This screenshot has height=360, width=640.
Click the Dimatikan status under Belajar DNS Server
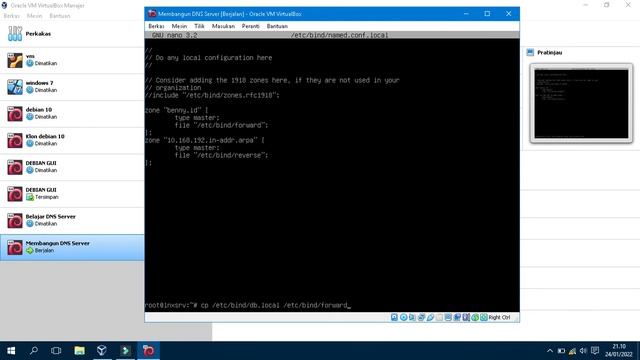(46, 224)
